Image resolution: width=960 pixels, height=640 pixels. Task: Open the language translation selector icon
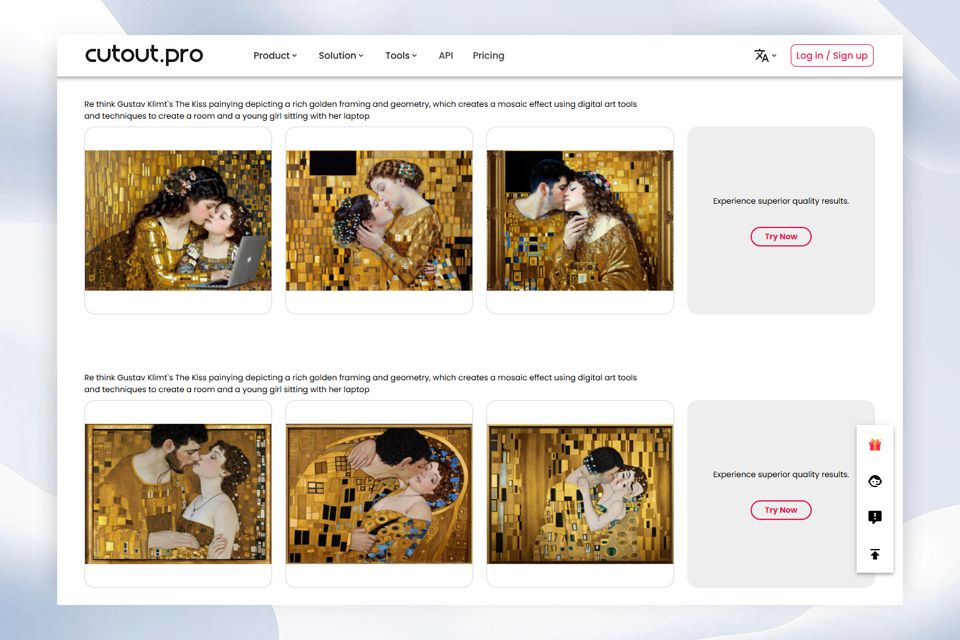click(765, 56)
